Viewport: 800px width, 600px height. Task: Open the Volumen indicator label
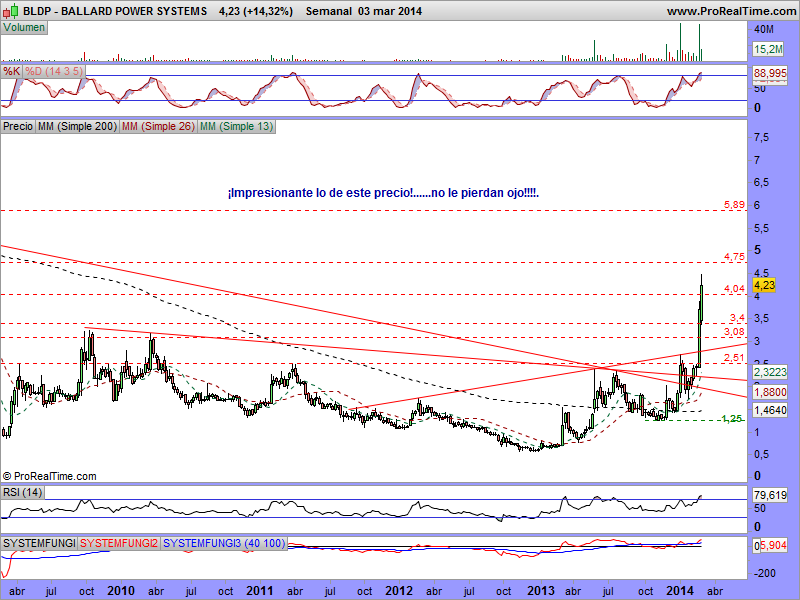(24, 28)
